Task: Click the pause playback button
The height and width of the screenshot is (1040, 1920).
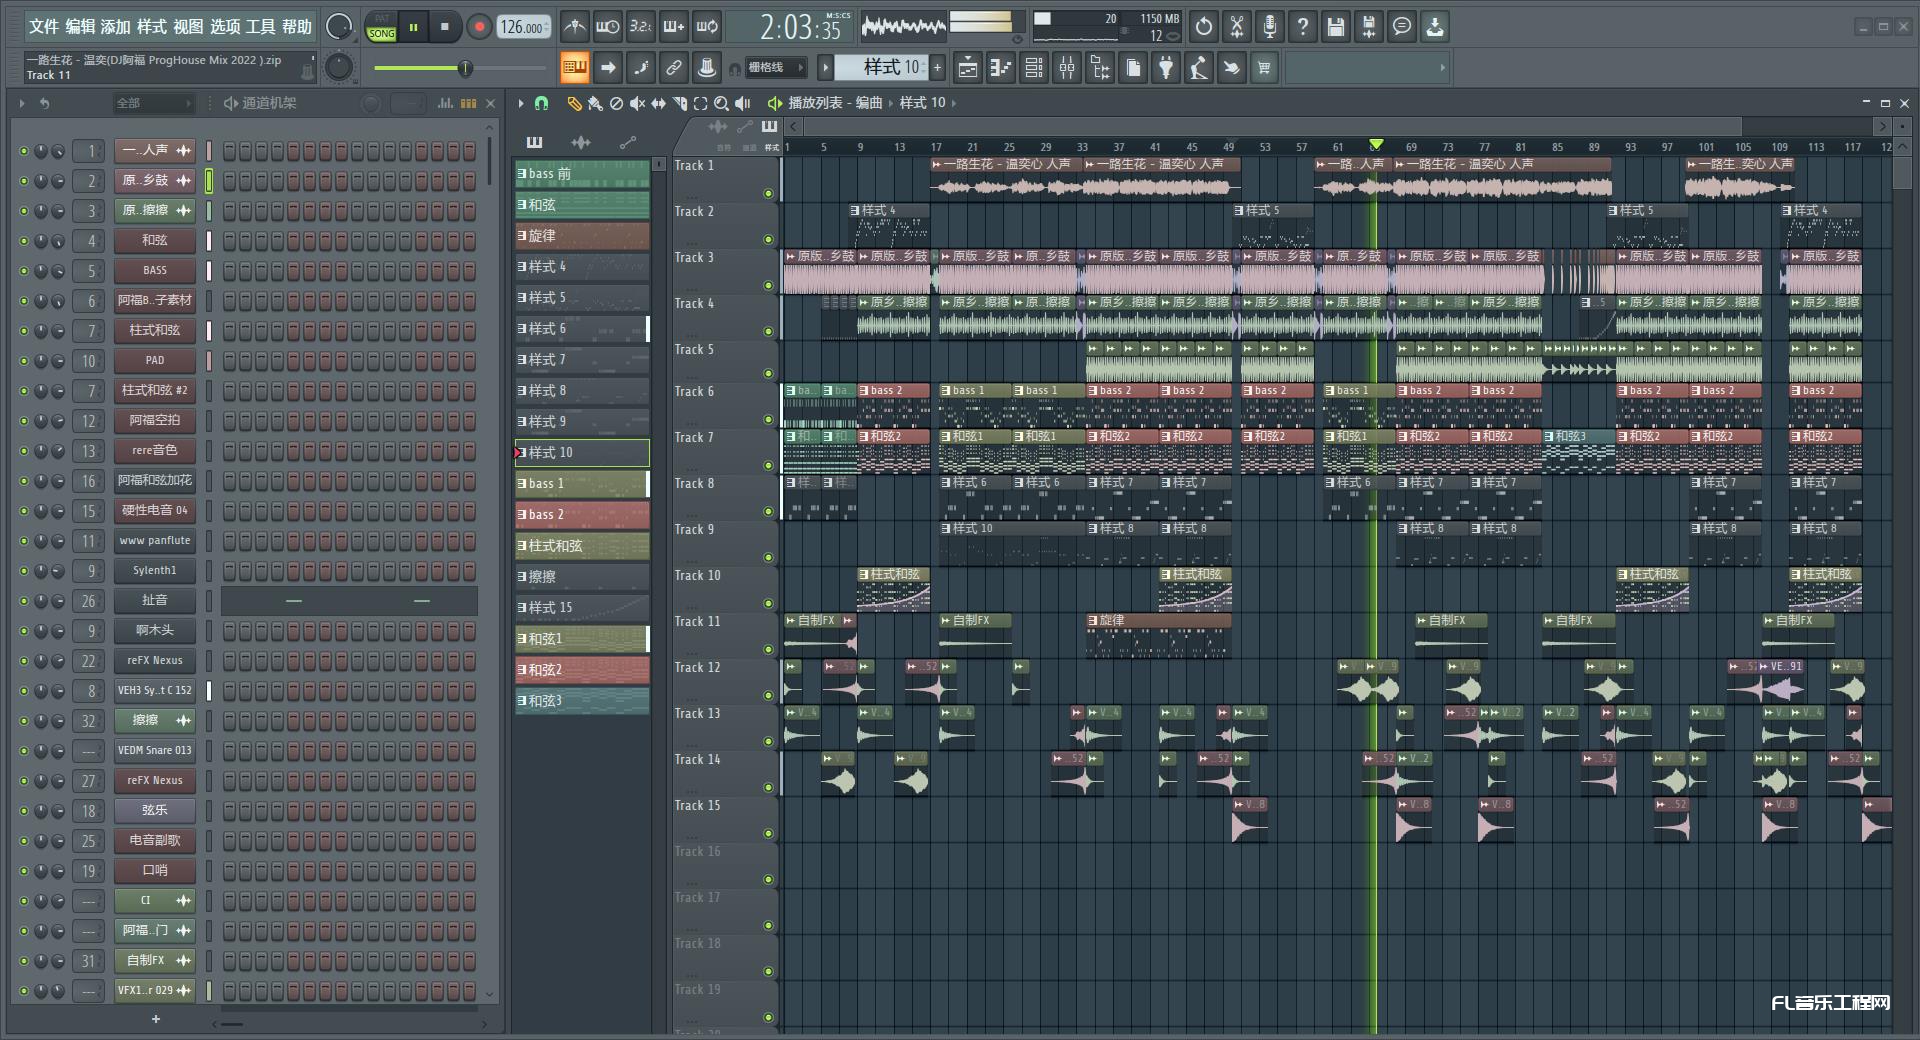Action: pos(413,27)
